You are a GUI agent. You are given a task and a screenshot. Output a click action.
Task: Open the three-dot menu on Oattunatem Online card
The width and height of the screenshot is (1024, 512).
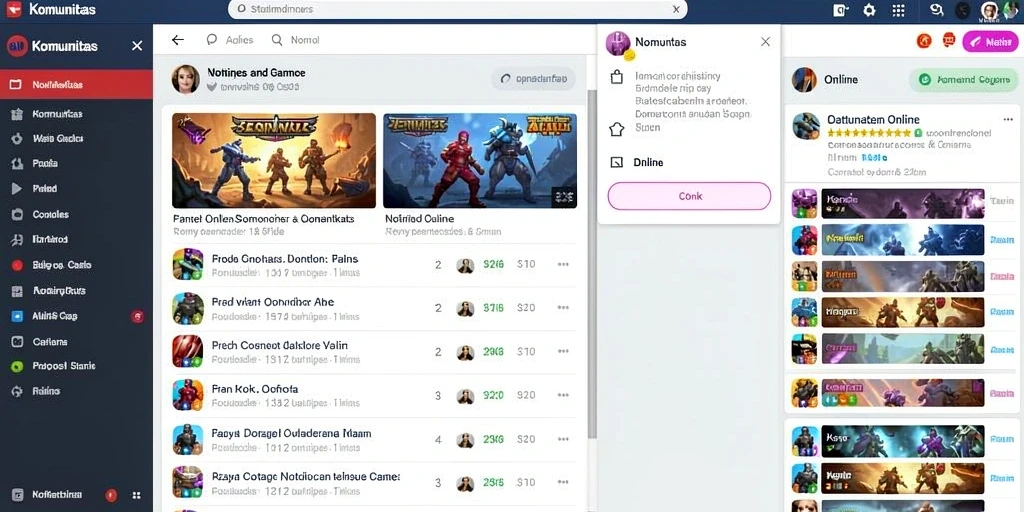[x=1008, y=120]
